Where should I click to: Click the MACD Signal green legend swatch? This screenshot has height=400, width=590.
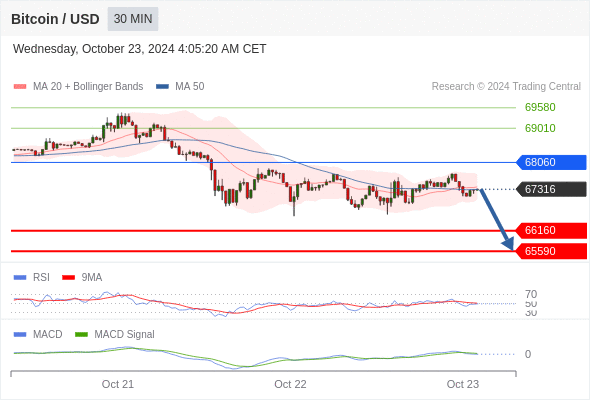click(x=81, y=334)
